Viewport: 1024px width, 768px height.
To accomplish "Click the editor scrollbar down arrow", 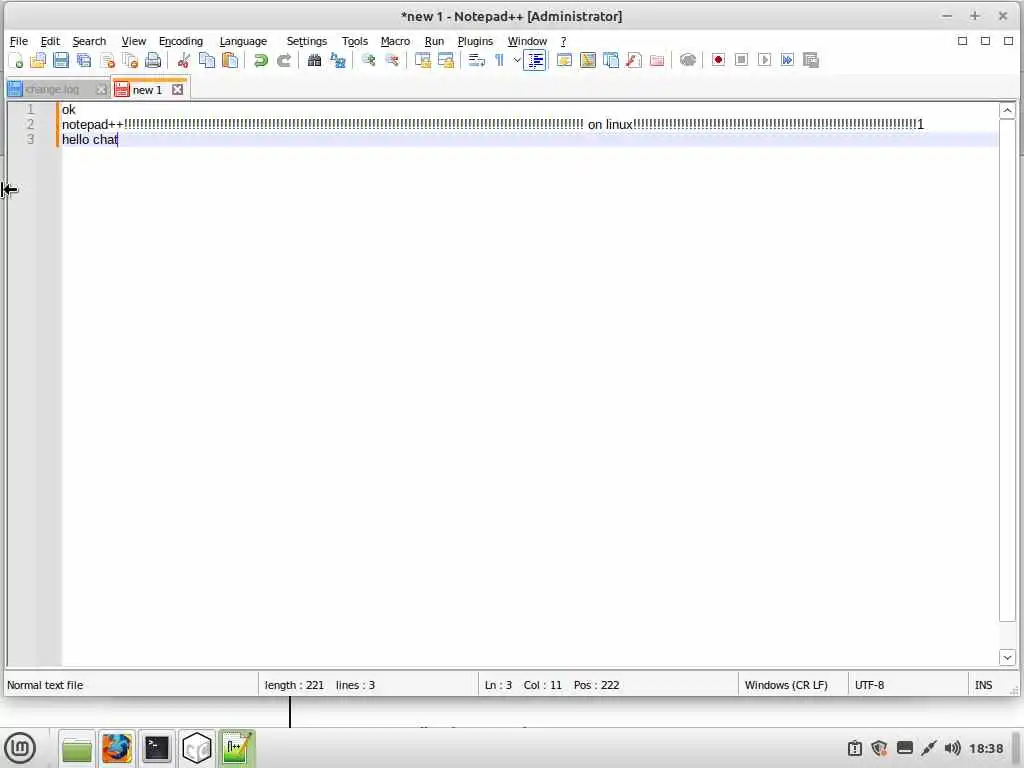I will coord(1007,658).
